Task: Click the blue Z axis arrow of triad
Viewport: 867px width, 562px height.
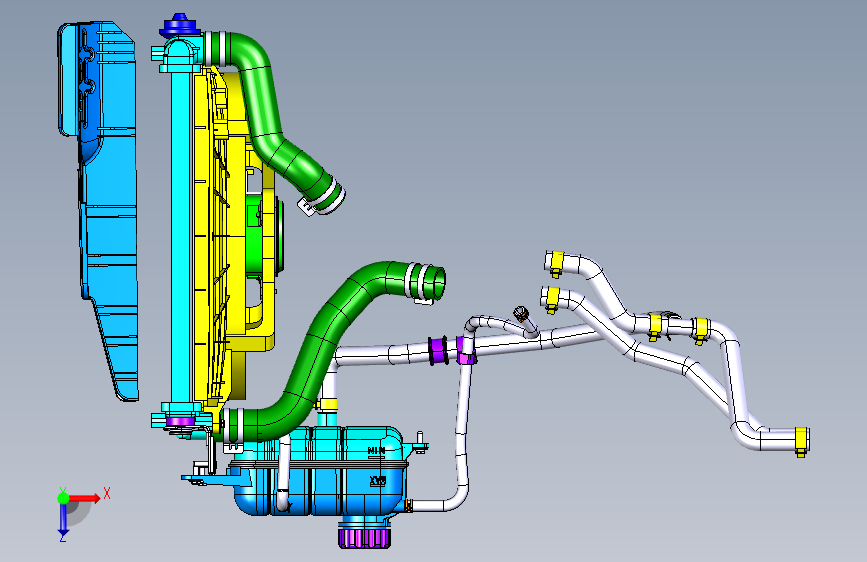Action: pyautogui.click(x=63, y=520)
